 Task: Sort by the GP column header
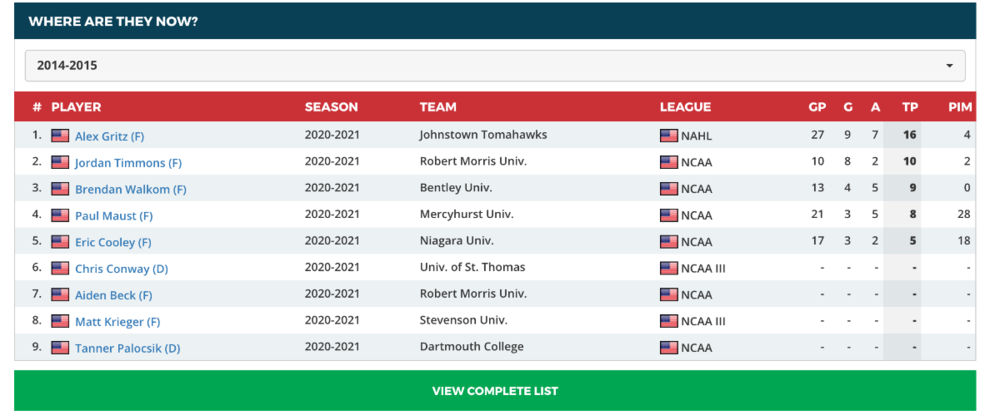(x=817, y=107)
